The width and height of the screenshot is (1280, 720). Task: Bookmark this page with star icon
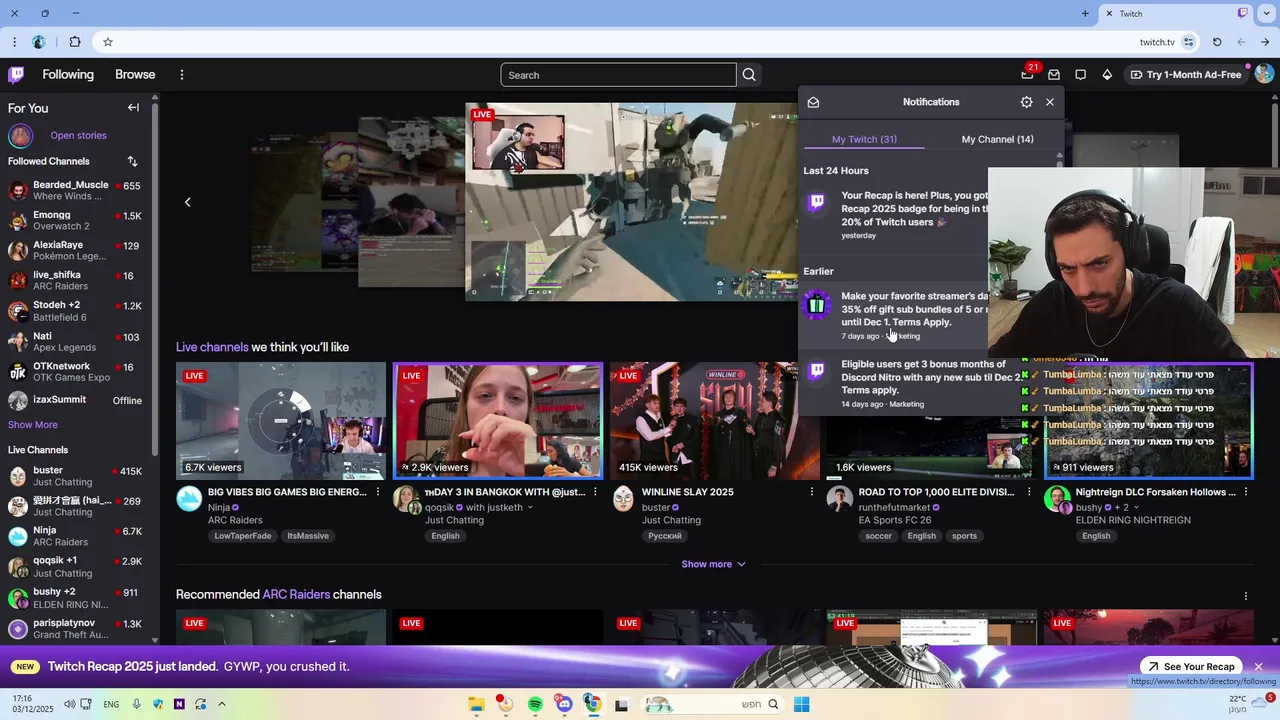point(108,42)
